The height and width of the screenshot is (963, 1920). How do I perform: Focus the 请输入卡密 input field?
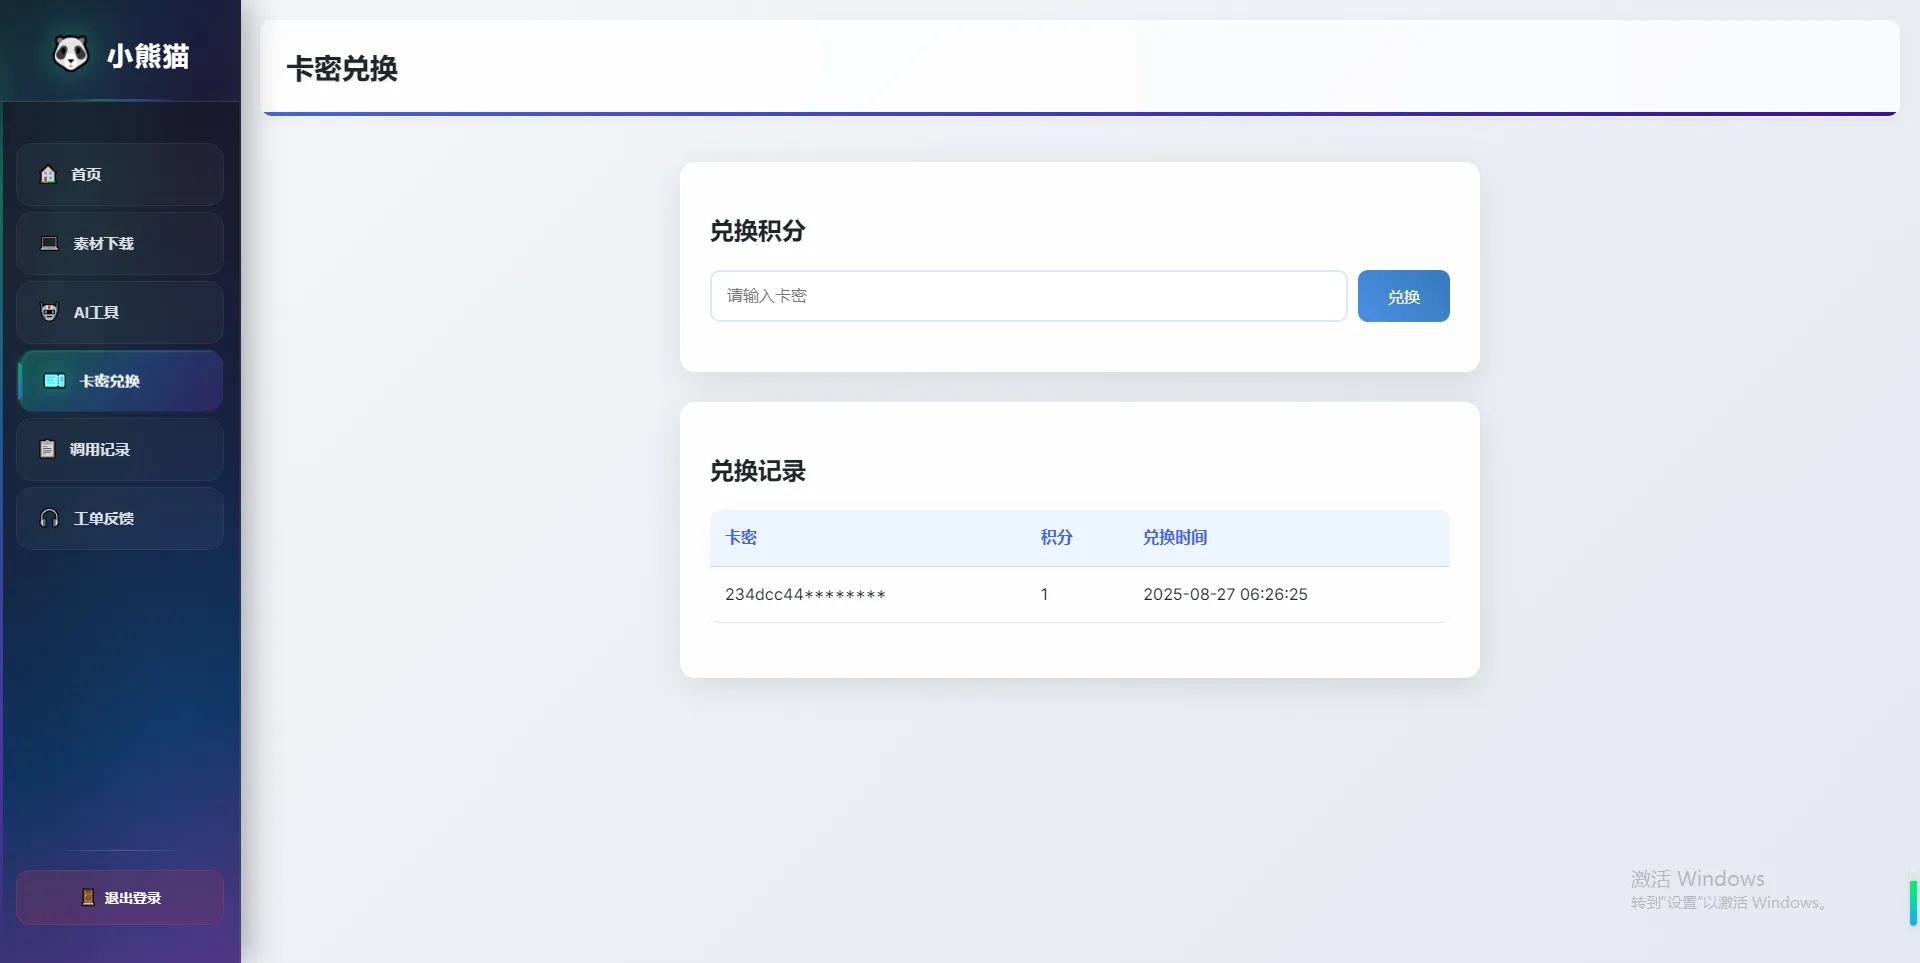1028,296
